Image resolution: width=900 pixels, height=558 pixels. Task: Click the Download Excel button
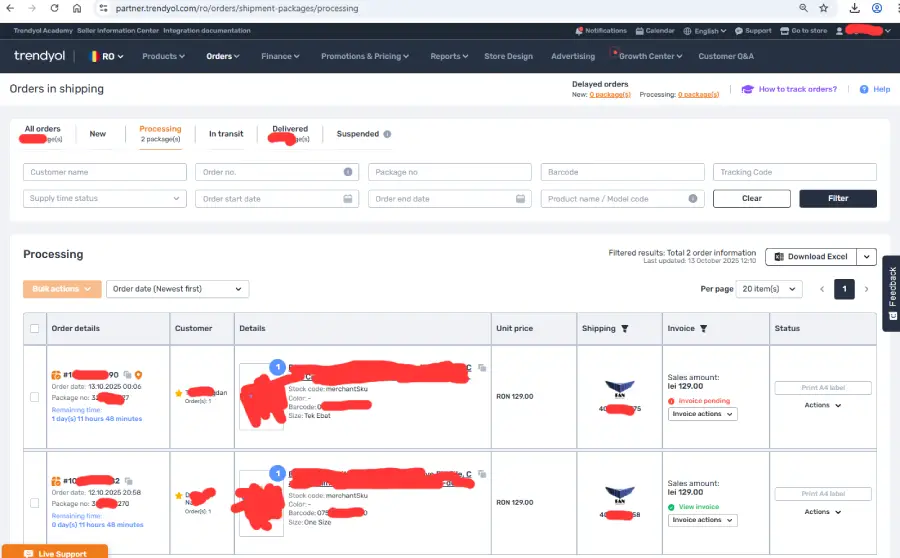(x=811, y=257)
